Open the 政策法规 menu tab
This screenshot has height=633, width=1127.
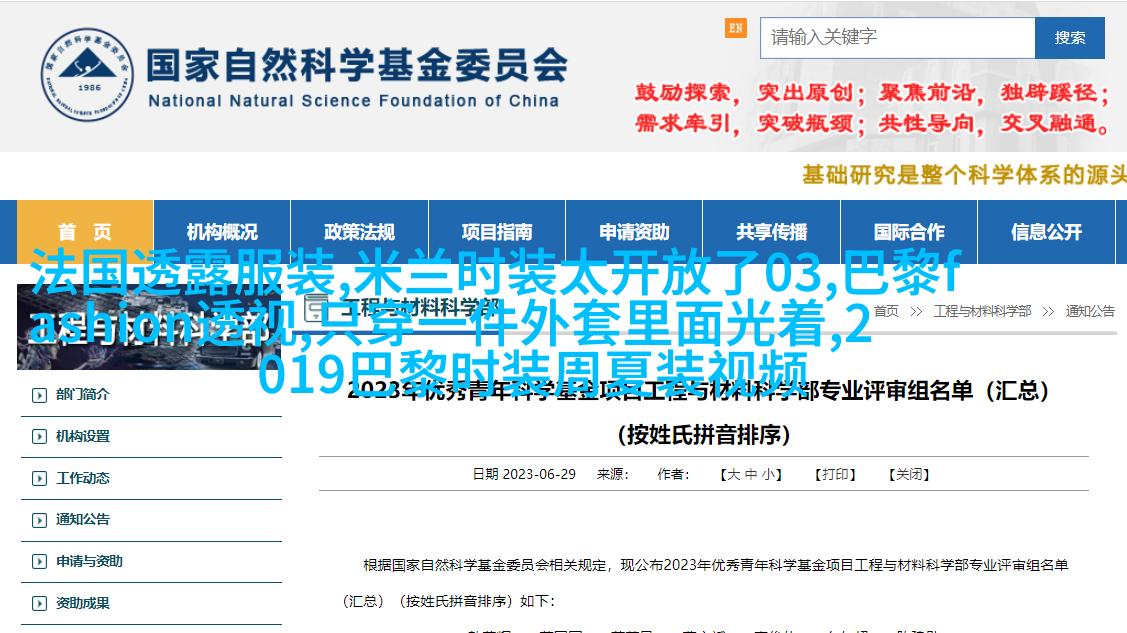[x=359, y=231]
